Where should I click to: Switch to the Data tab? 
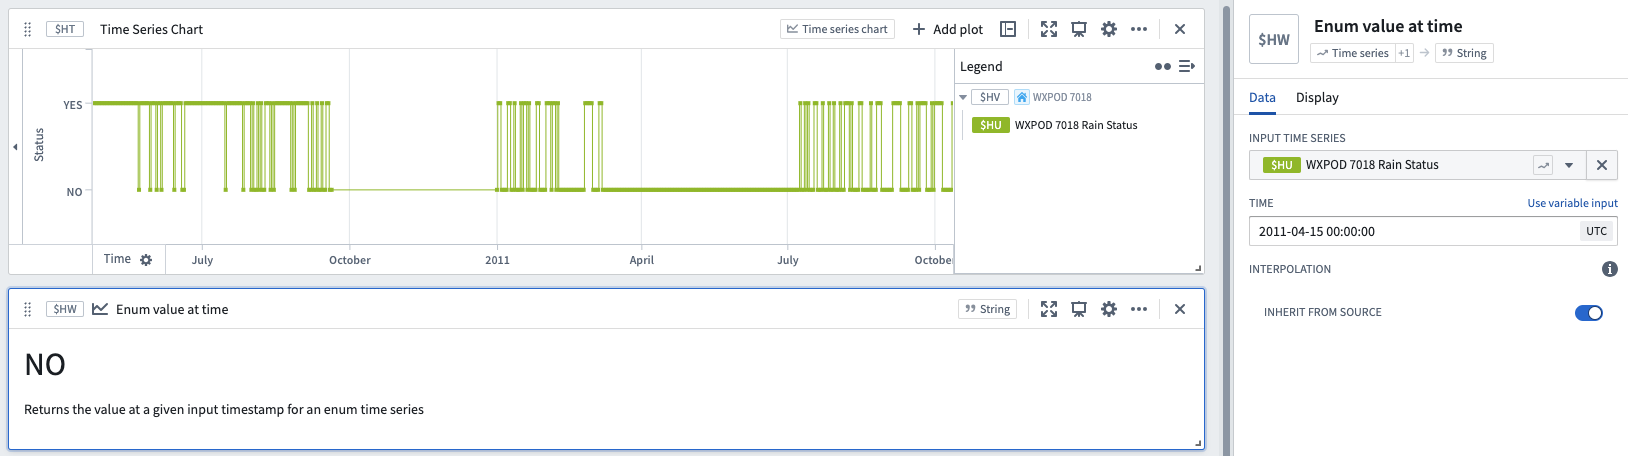pos(1262,97)
